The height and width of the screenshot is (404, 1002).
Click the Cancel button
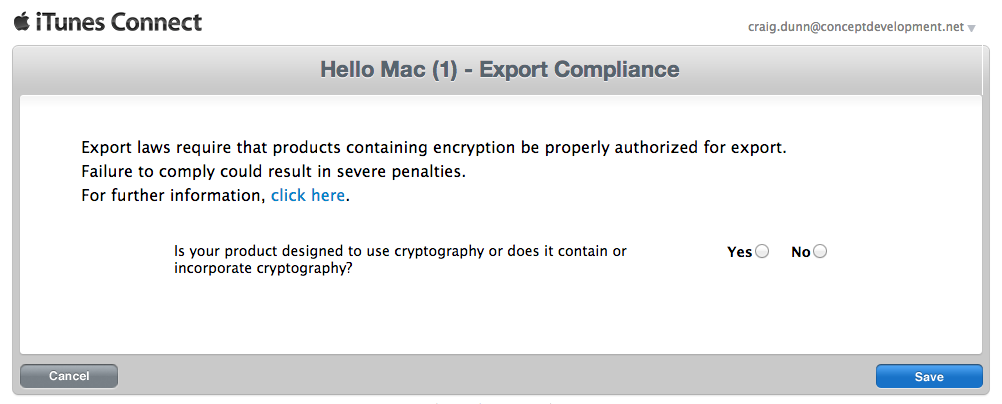(69, 376)
